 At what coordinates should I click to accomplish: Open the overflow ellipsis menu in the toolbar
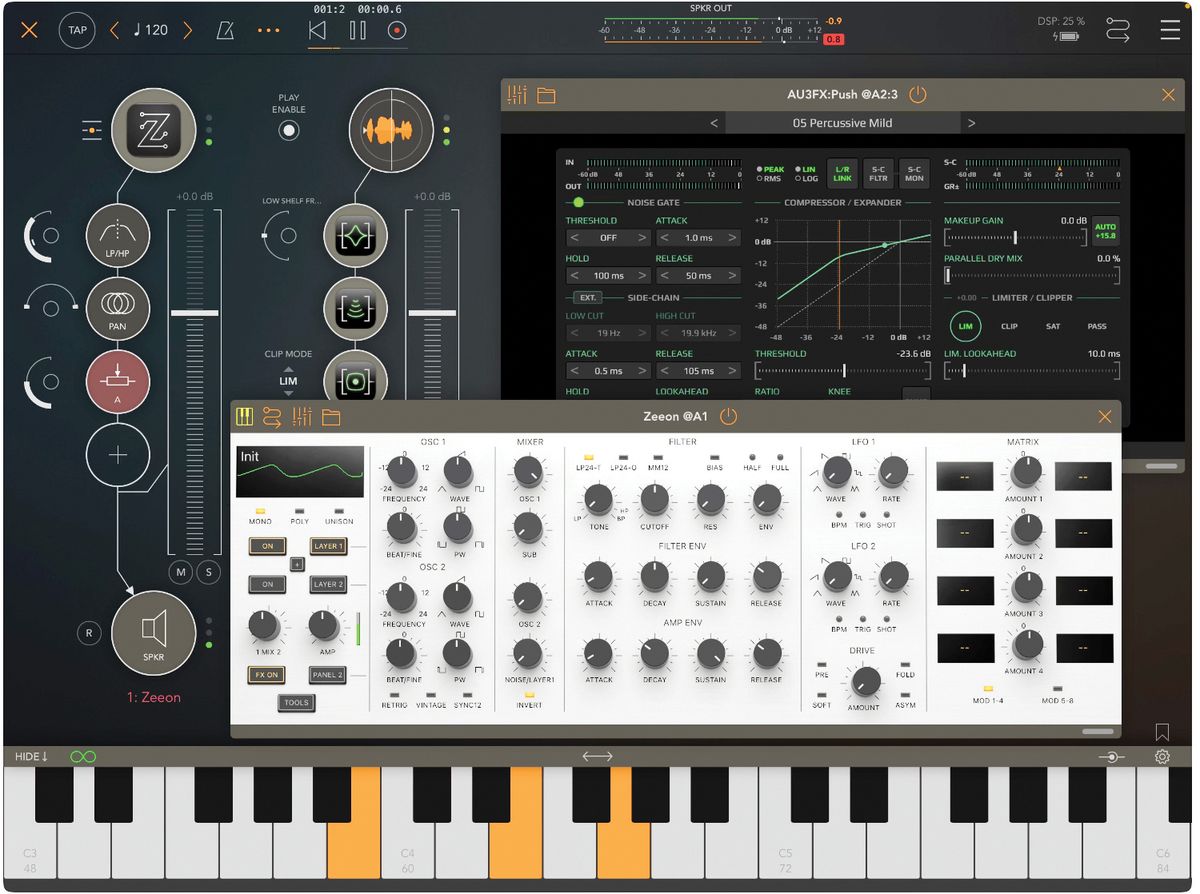(267, 30)
